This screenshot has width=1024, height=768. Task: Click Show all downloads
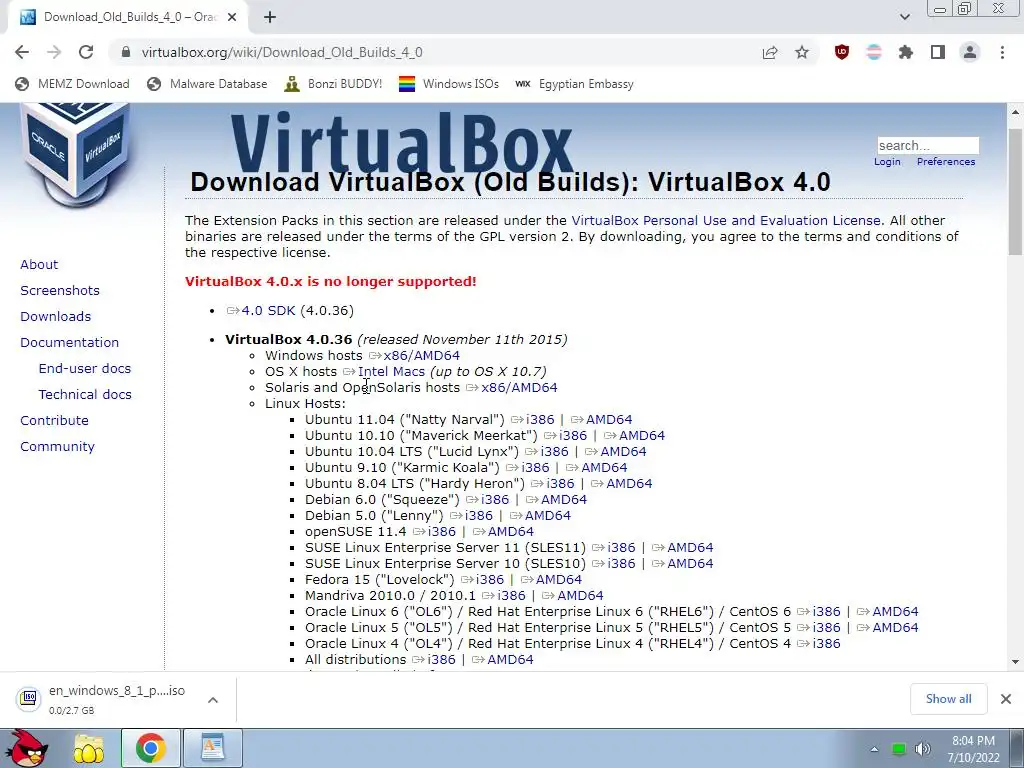tap(948, 699)
